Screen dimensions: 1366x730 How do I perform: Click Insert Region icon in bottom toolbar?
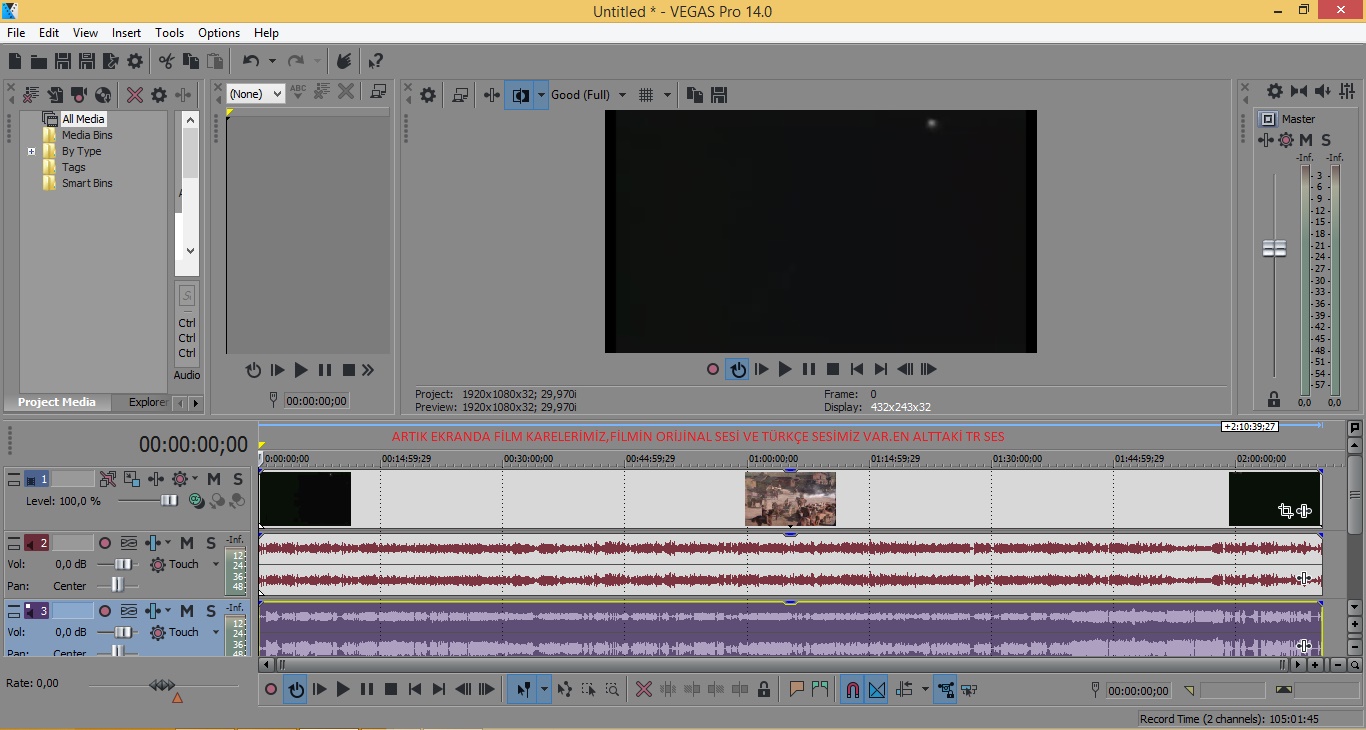click(x=820, y=689)
